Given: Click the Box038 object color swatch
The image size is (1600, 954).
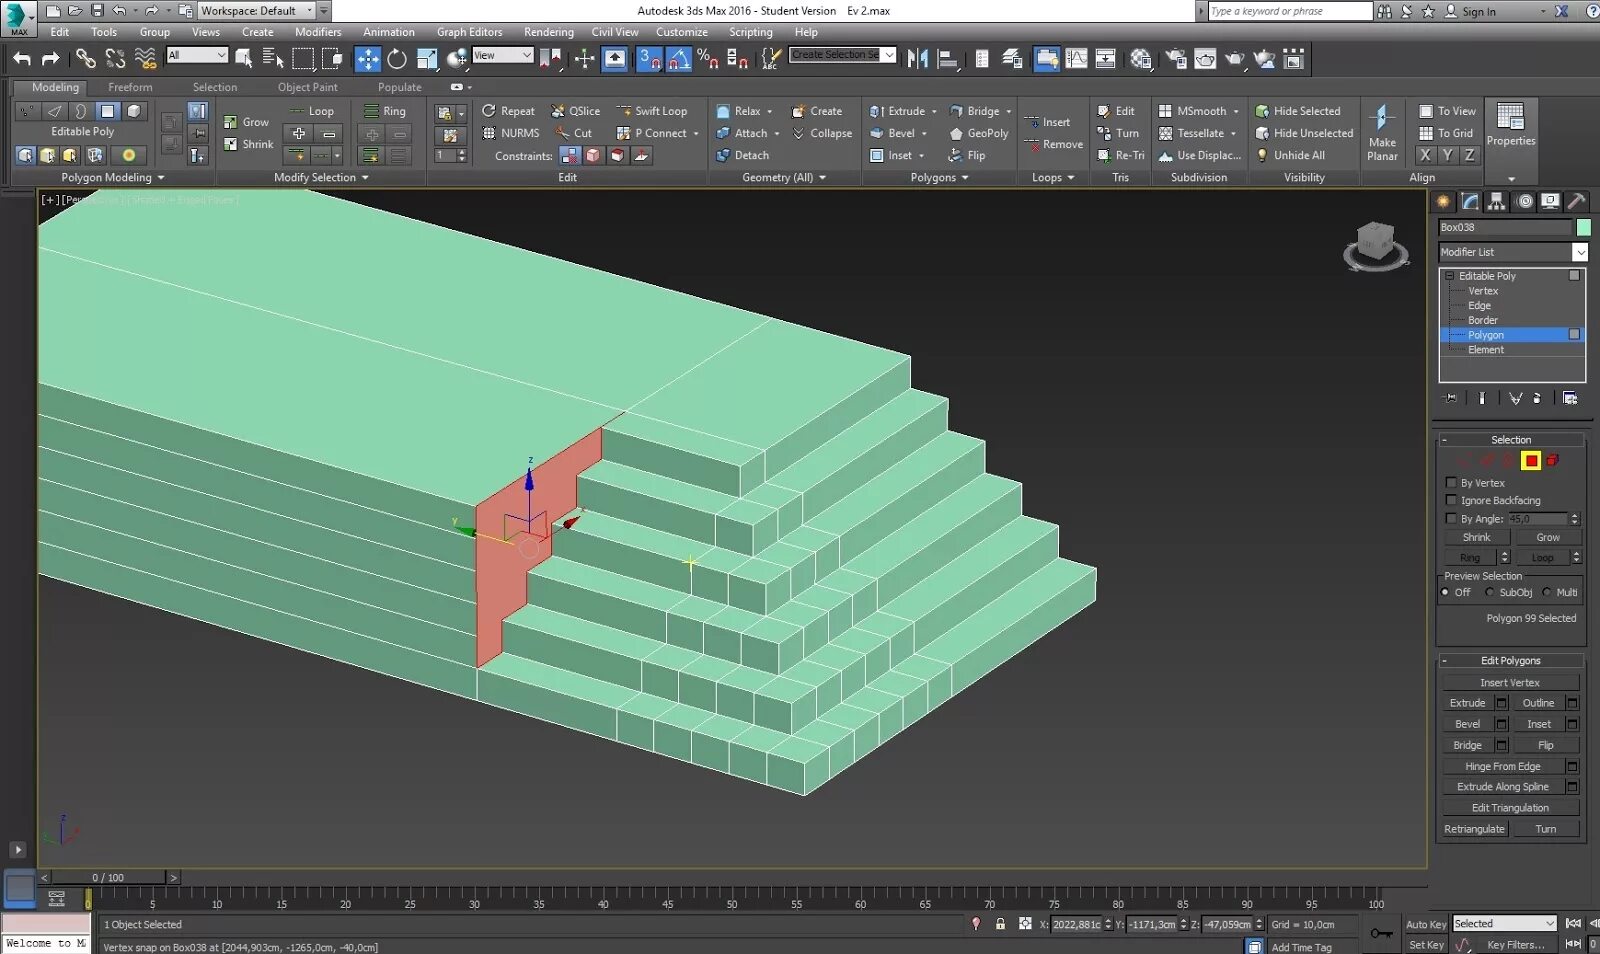Looking at the screenshot, I should pos(1583,228).
